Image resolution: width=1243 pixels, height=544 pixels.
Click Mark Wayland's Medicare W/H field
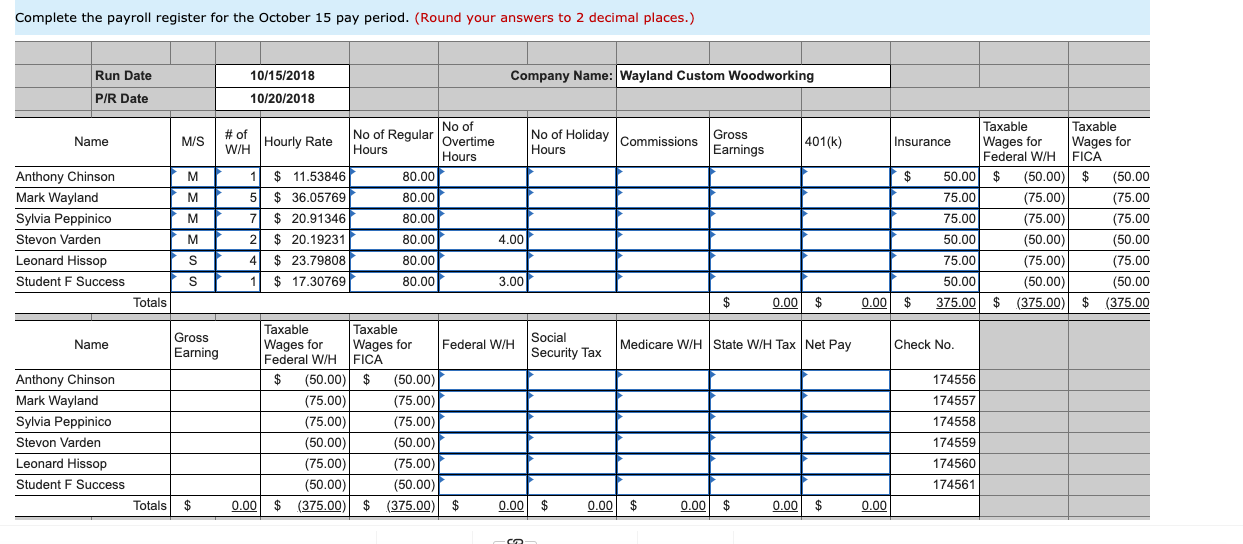point(663,401)
